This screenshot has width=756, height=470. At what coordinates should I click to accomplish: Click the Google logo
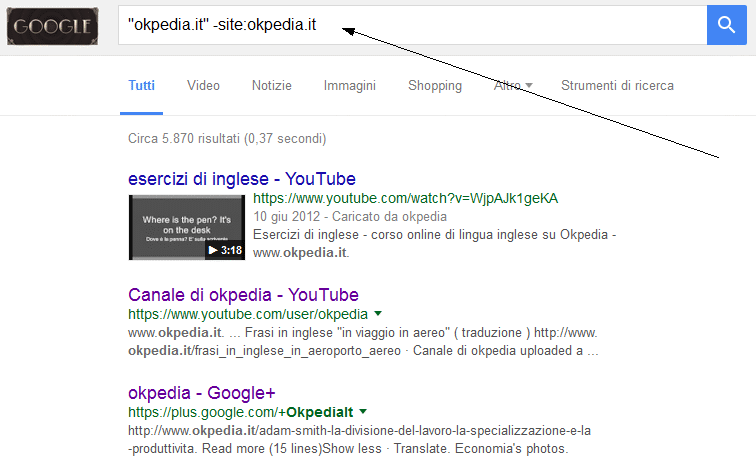click(52, 26)
